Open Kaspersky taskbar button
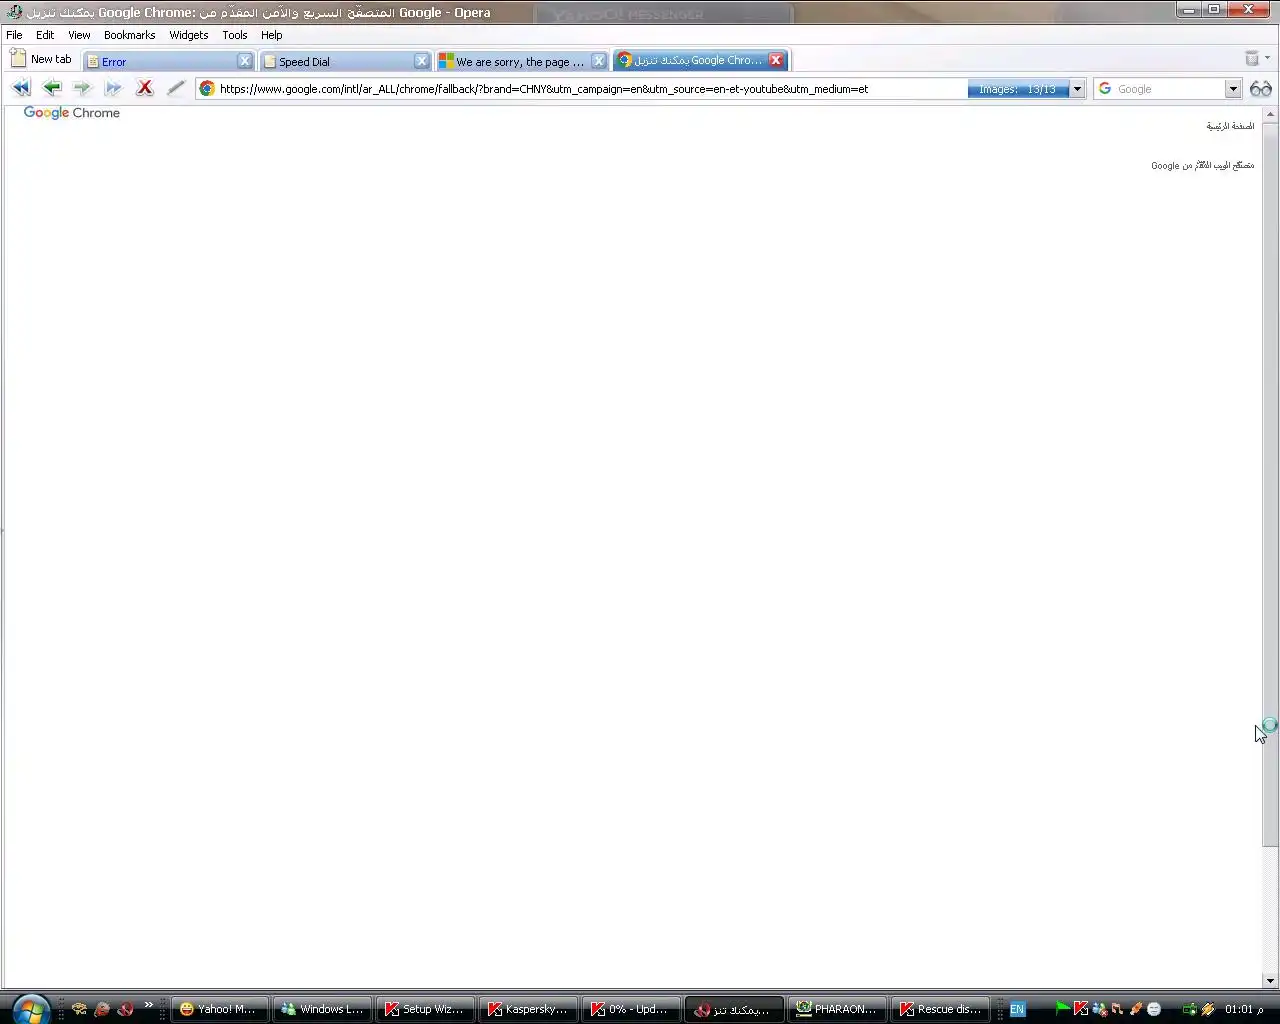 [527, 1009]
